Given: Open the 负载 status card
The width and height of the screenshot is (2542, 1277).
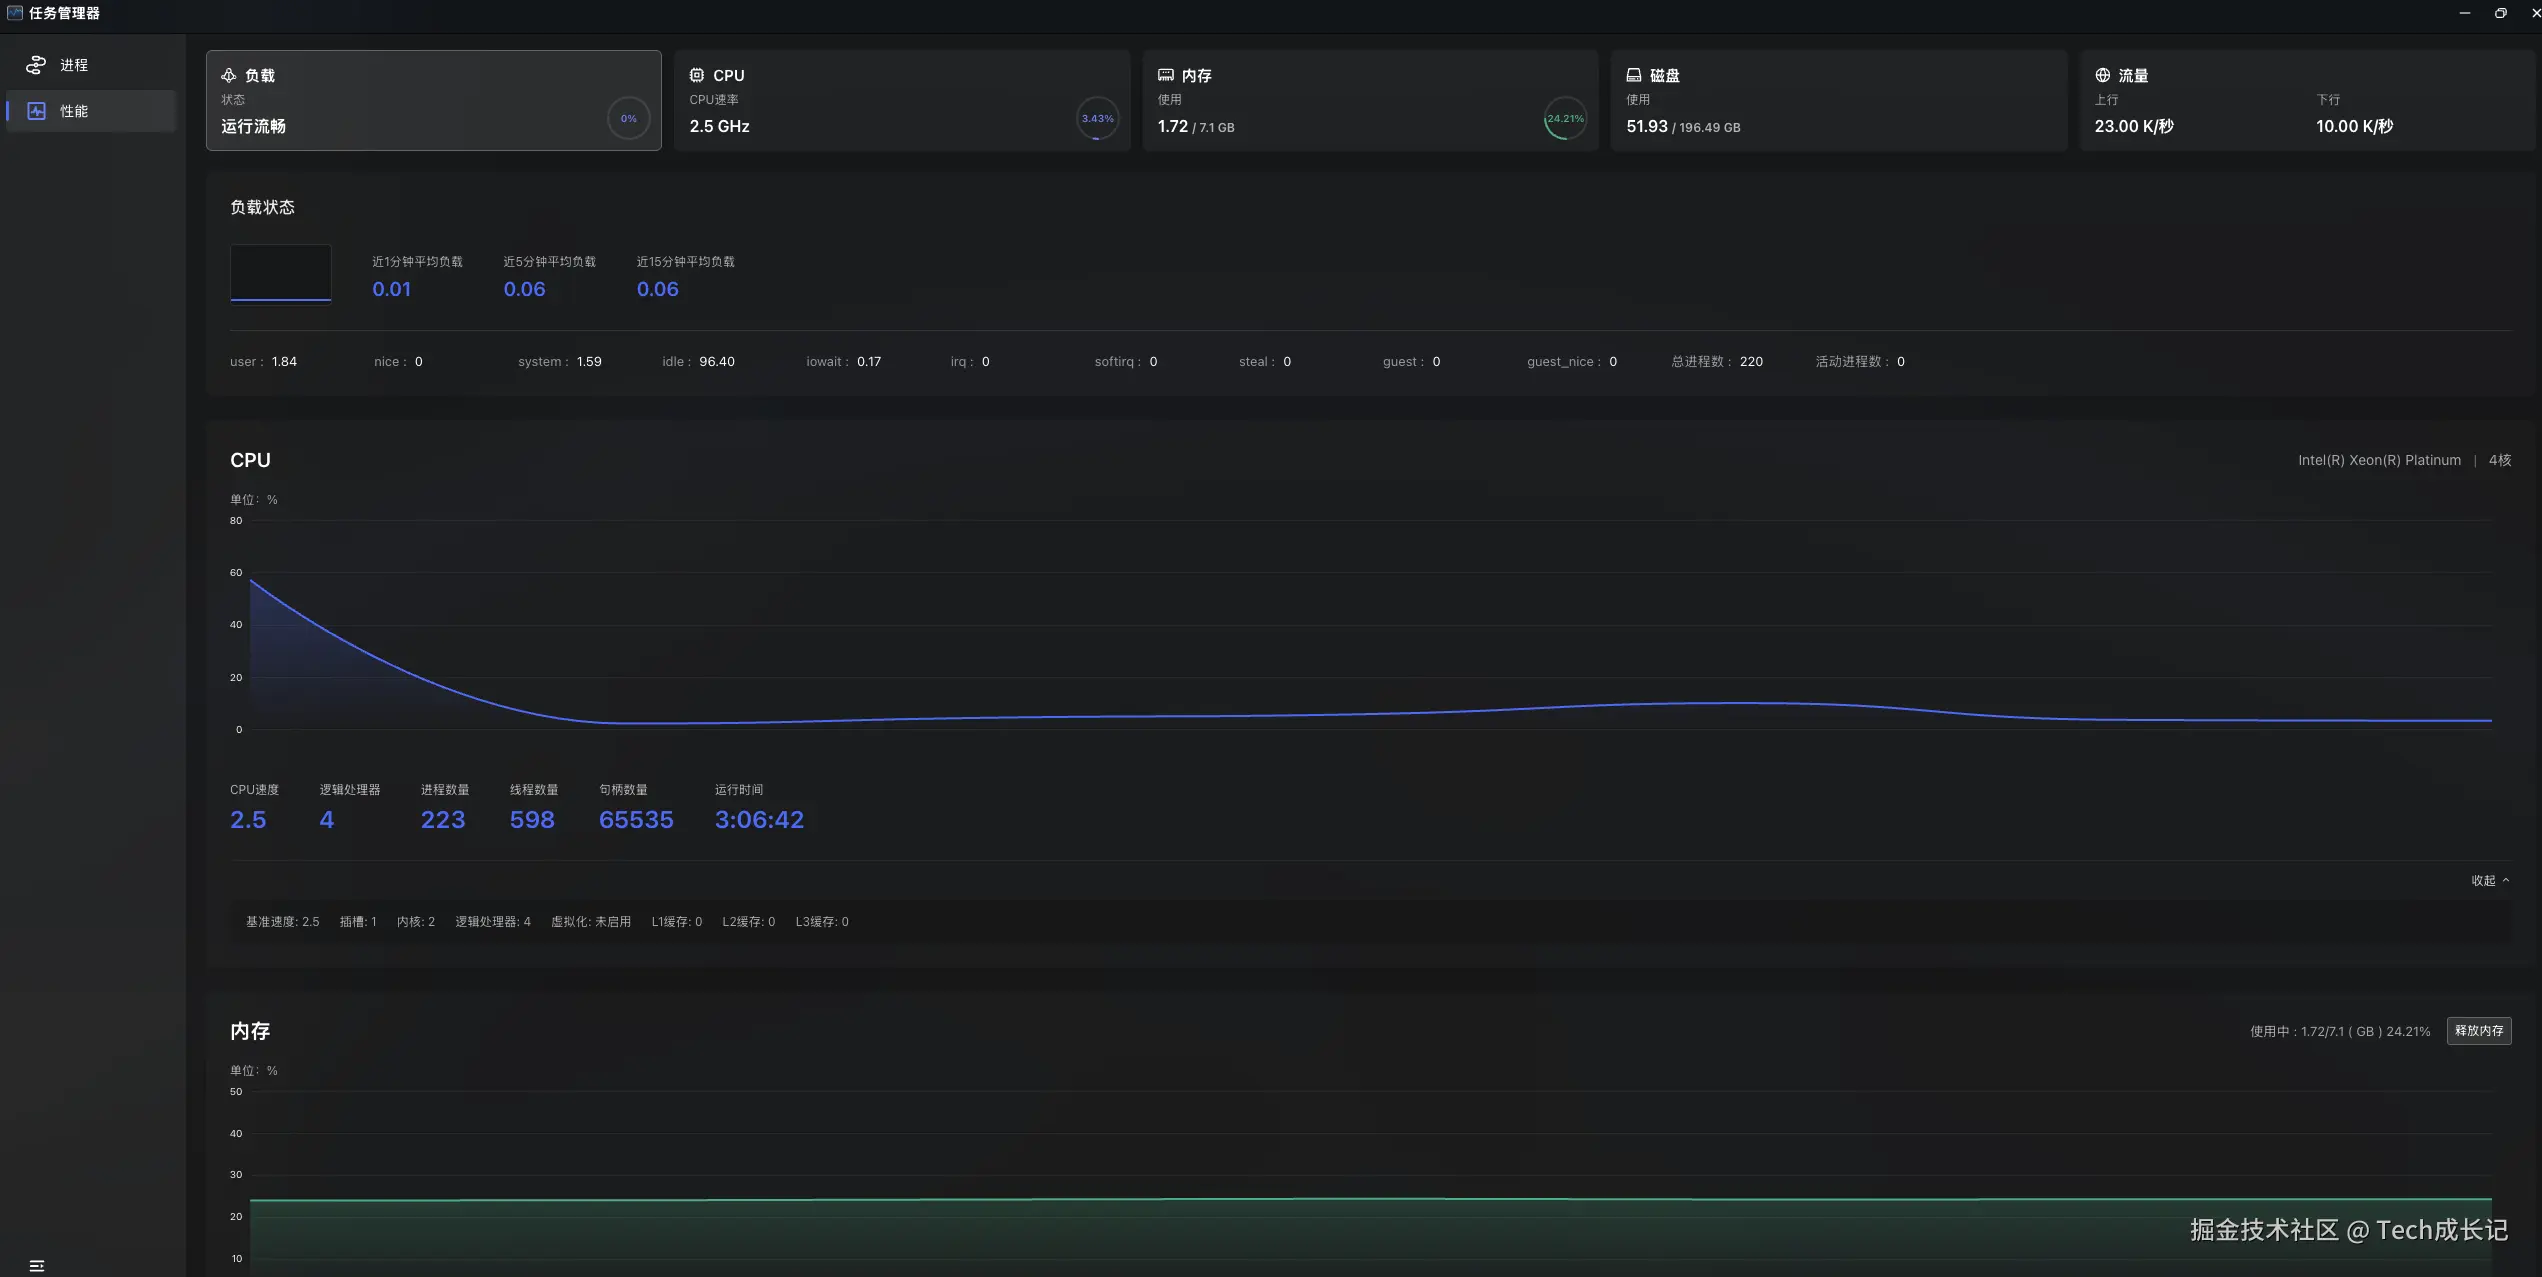Looking at the screenshot, I should [x=433, y=100].
